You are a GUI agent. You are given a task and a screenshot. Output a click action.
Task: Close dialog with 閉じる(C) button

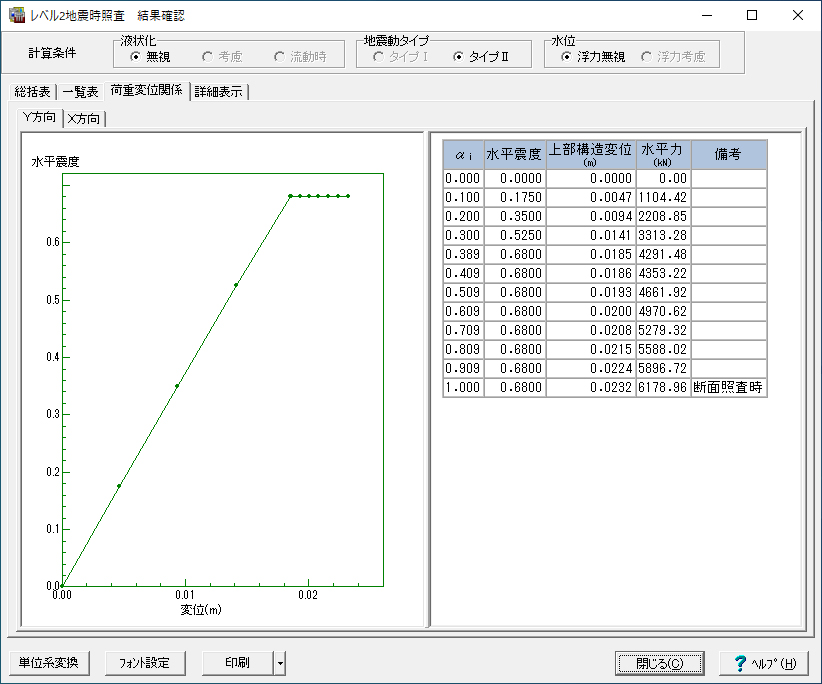(659, 664)
